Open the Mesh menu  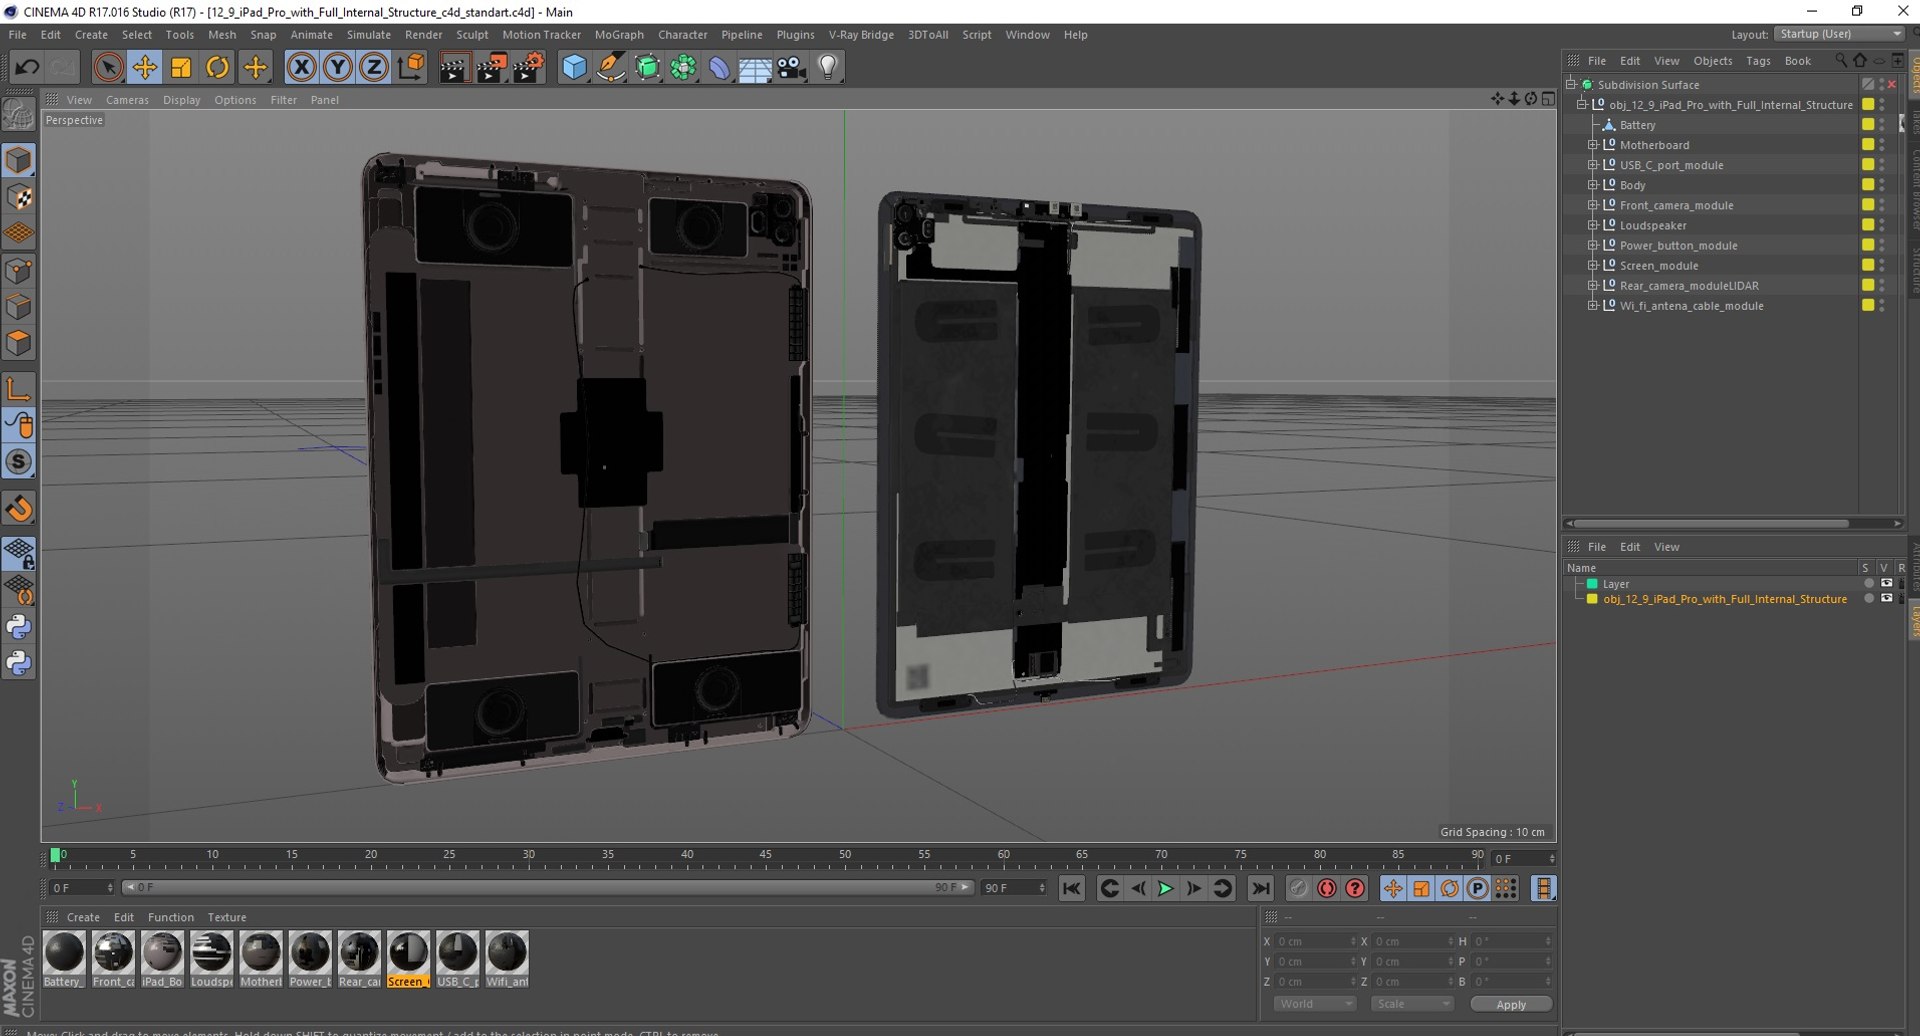pos(222,34)
